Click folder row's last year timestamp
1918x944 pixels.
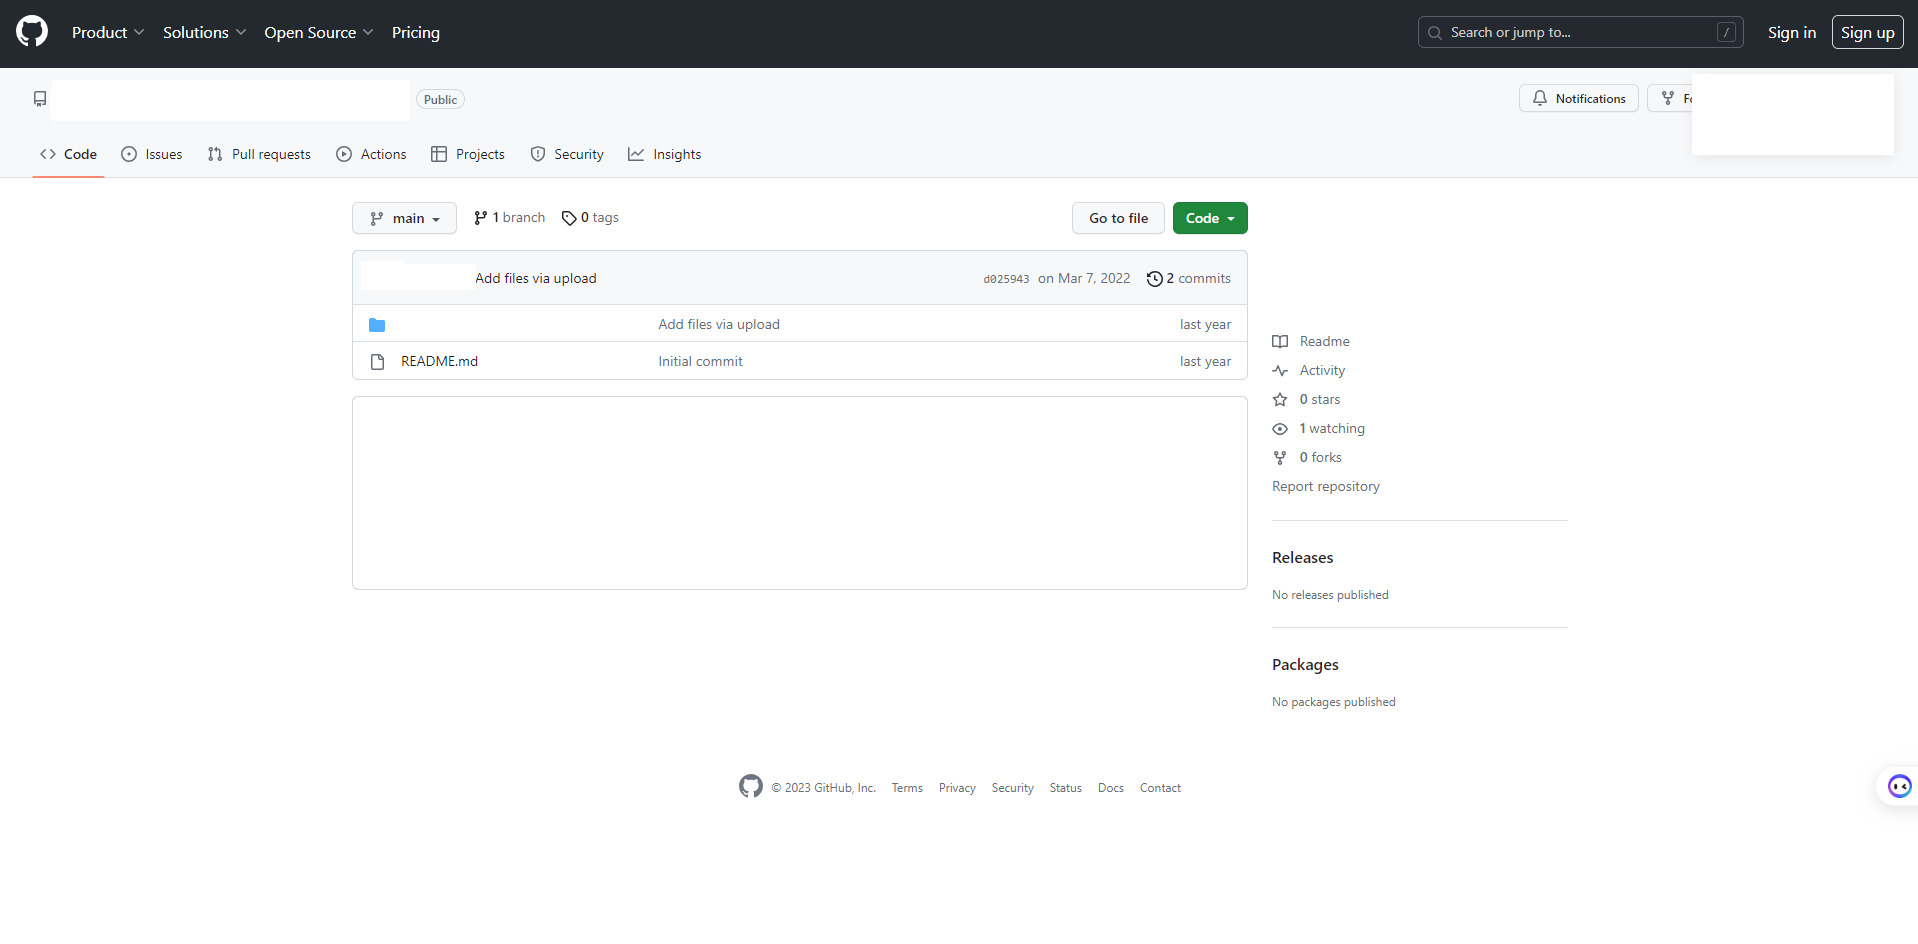[1205, 324]
